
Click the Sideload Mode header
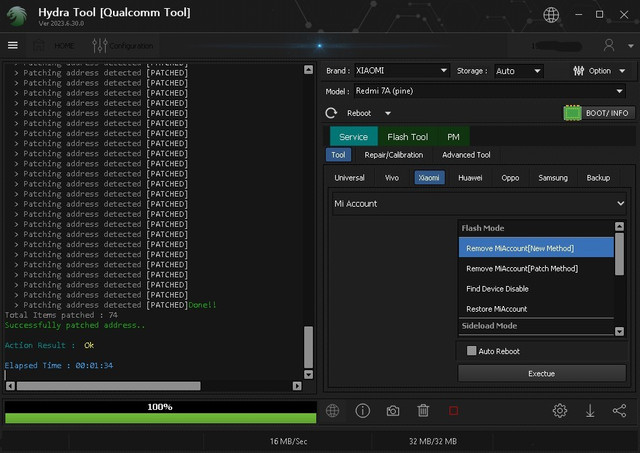[x=536, y=326]
